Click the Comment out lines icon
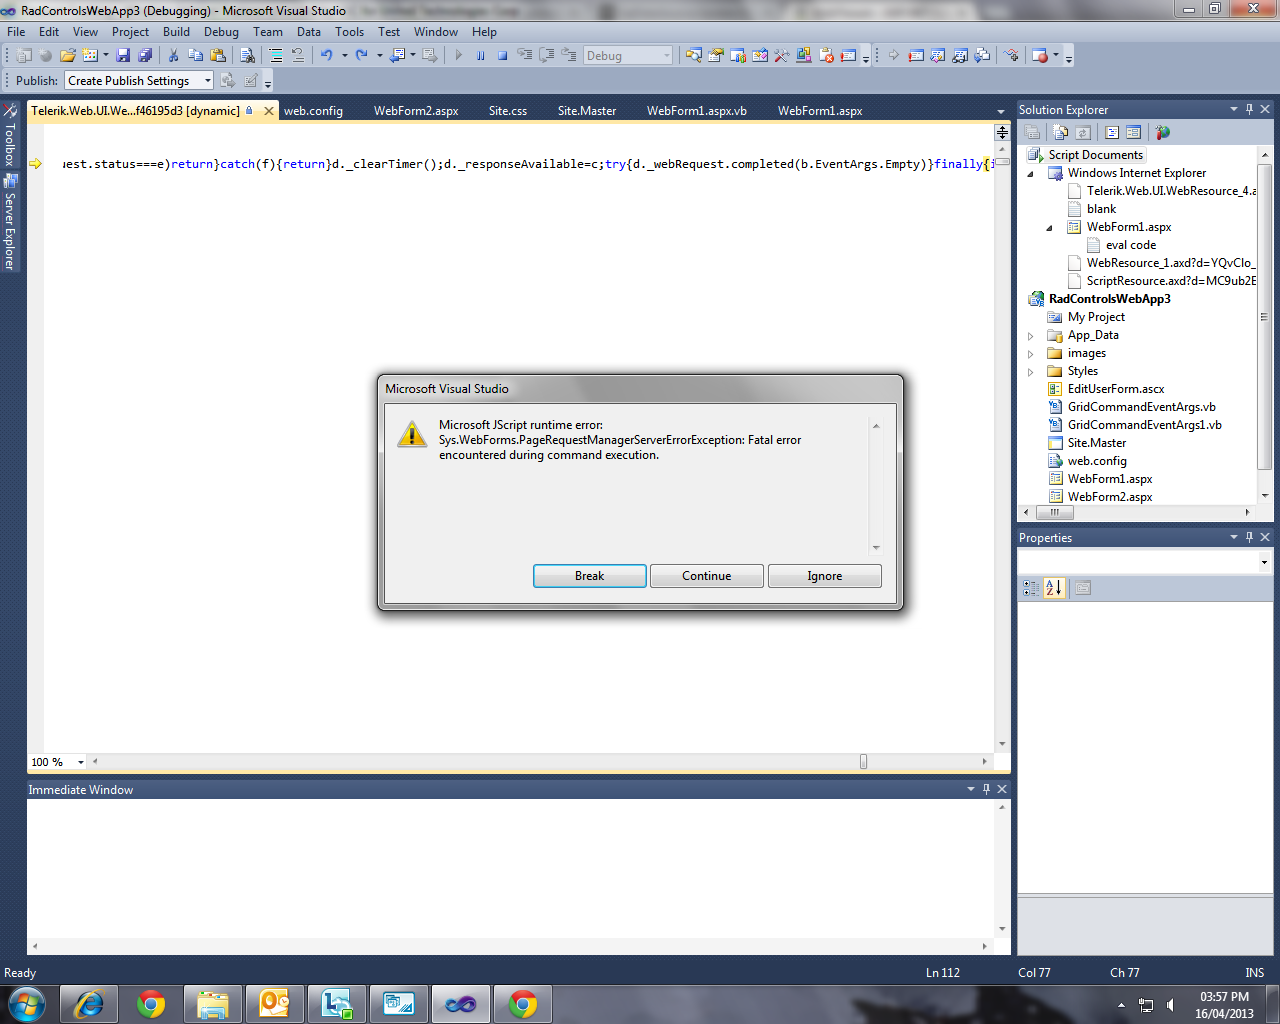Image resolution: width=1280 pixels, height=1024 pixels. pyautogui.click(x=275, y=56)
